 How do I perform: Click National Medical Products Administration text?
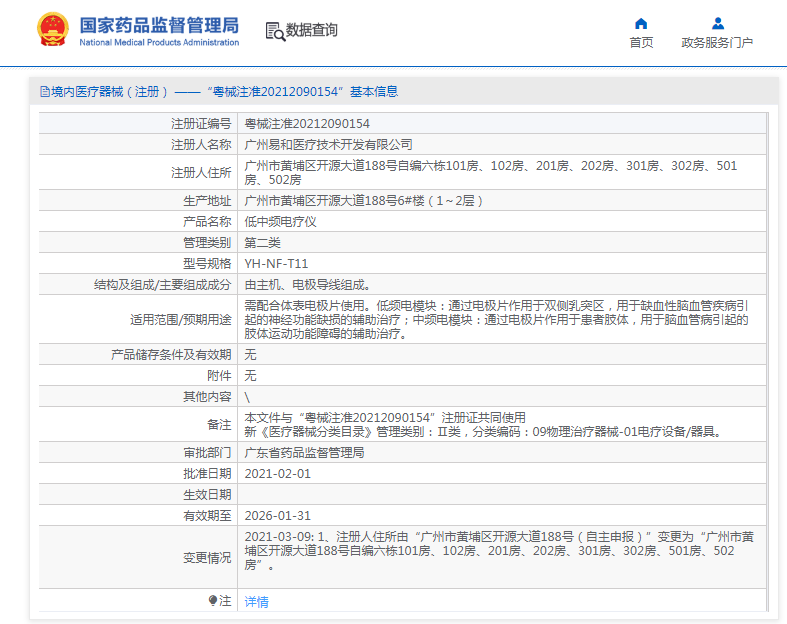click(159, 43)
